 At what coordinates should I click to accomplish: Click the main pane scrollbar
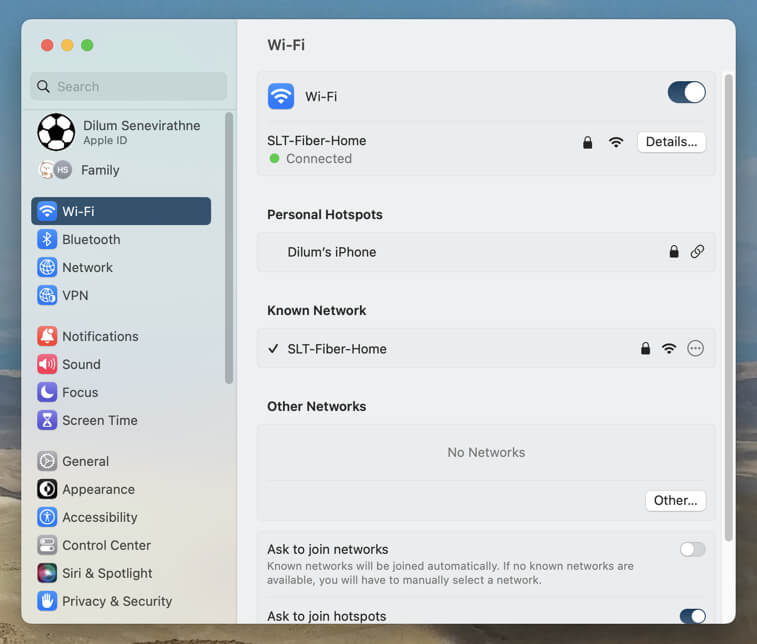[x=729, y=308]
